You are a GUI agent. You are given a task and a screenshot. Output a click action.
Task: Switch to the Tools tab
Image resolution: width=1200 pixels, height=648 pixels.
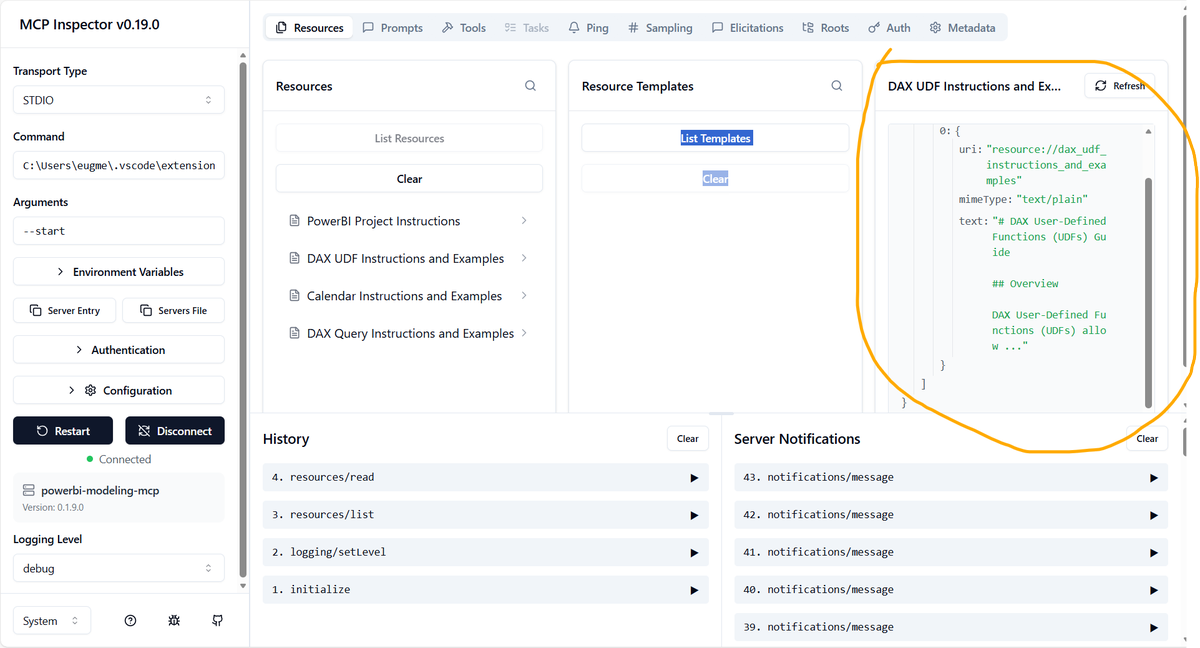click(464, 28)
